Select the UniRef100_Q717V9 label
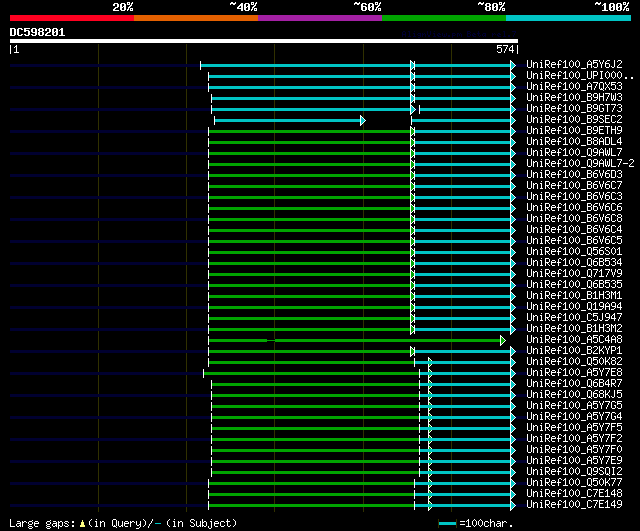 click(574, 274)
